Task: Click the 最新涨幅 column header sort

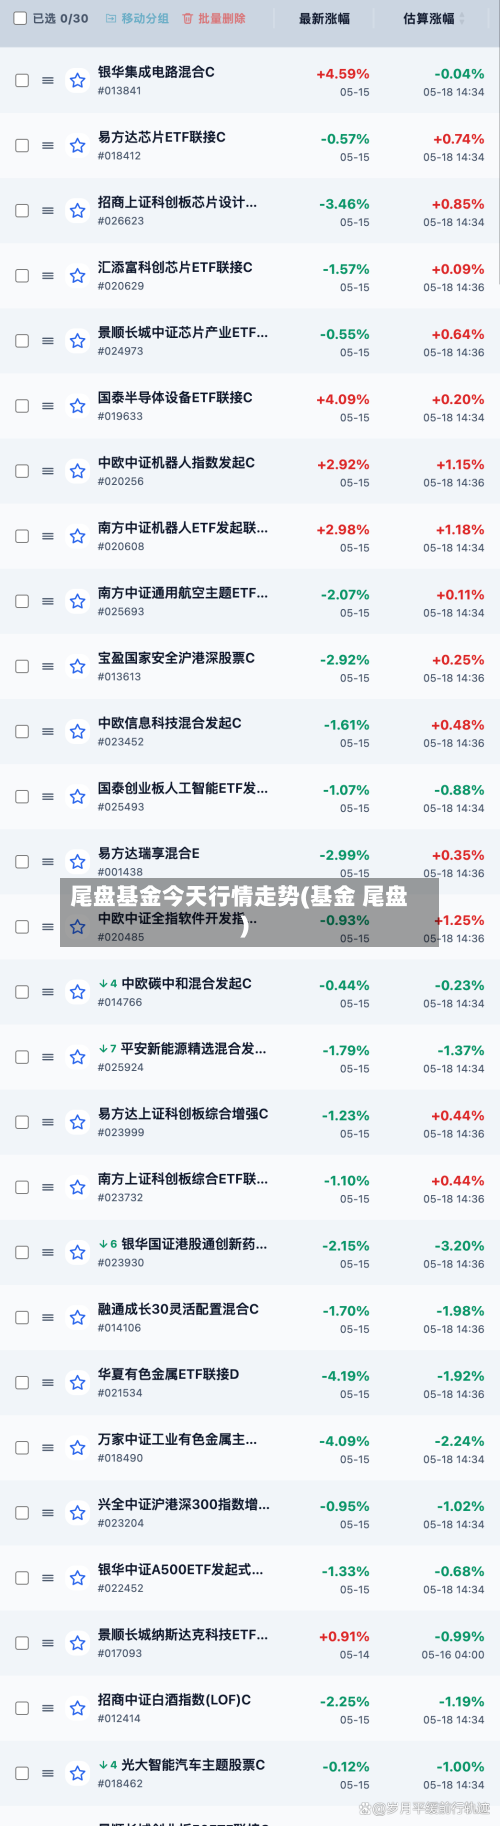Action: 324,18
